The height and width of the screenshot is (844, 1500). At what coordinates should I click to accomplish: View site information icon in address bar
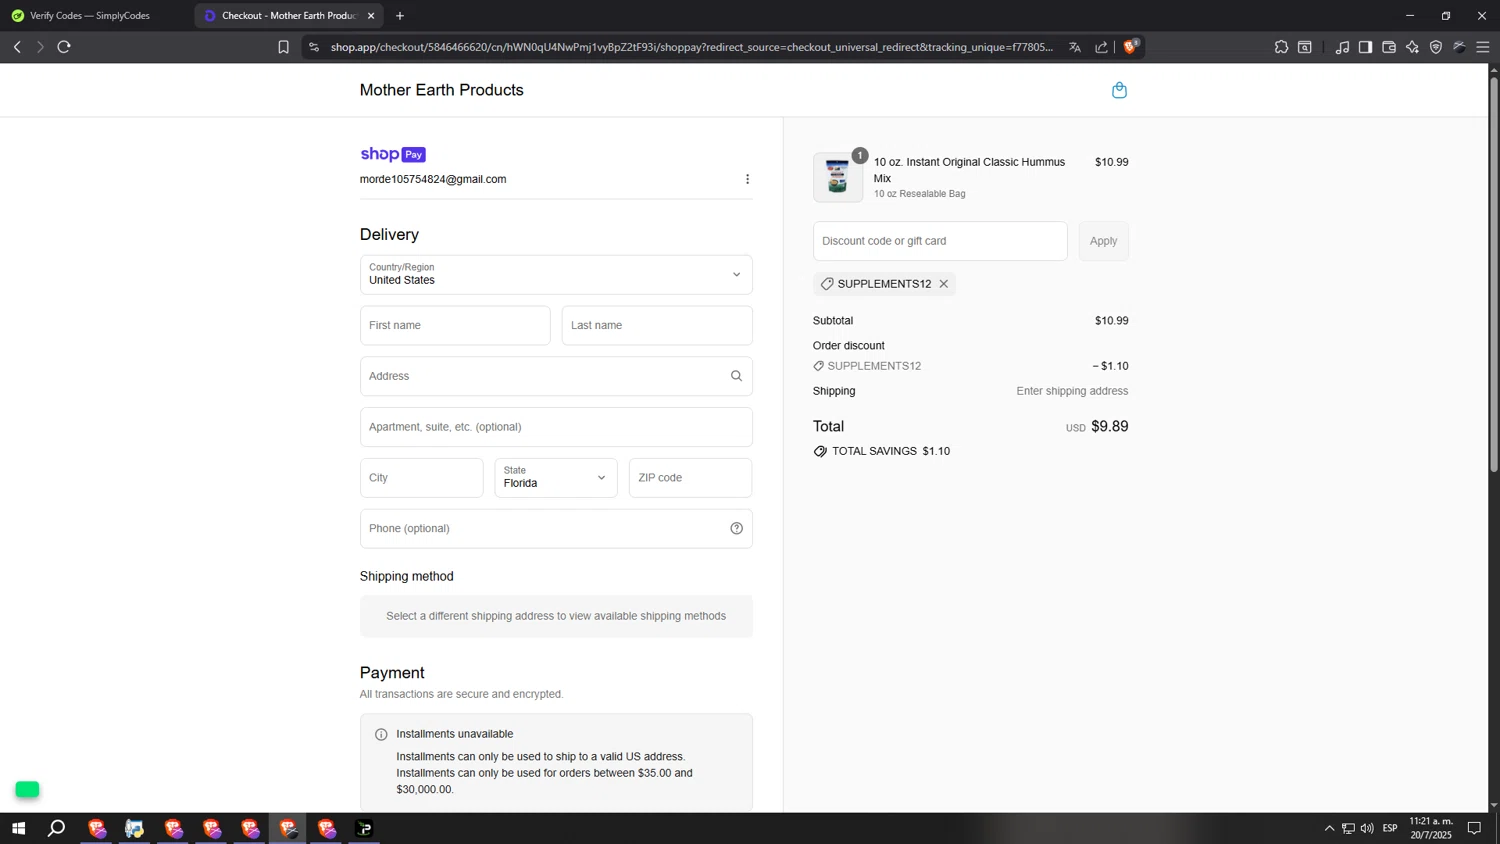(313, 47)
